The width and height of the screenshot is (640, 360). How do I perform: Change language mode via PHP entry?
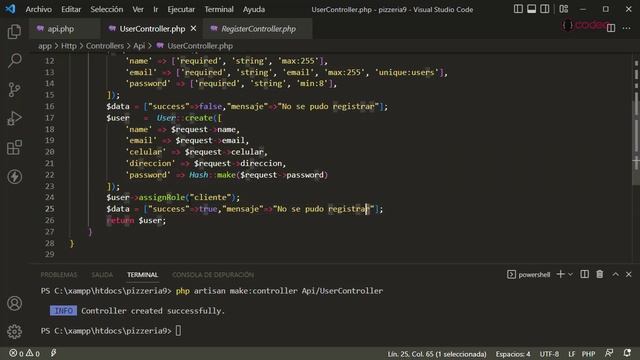tap(588, 354)
